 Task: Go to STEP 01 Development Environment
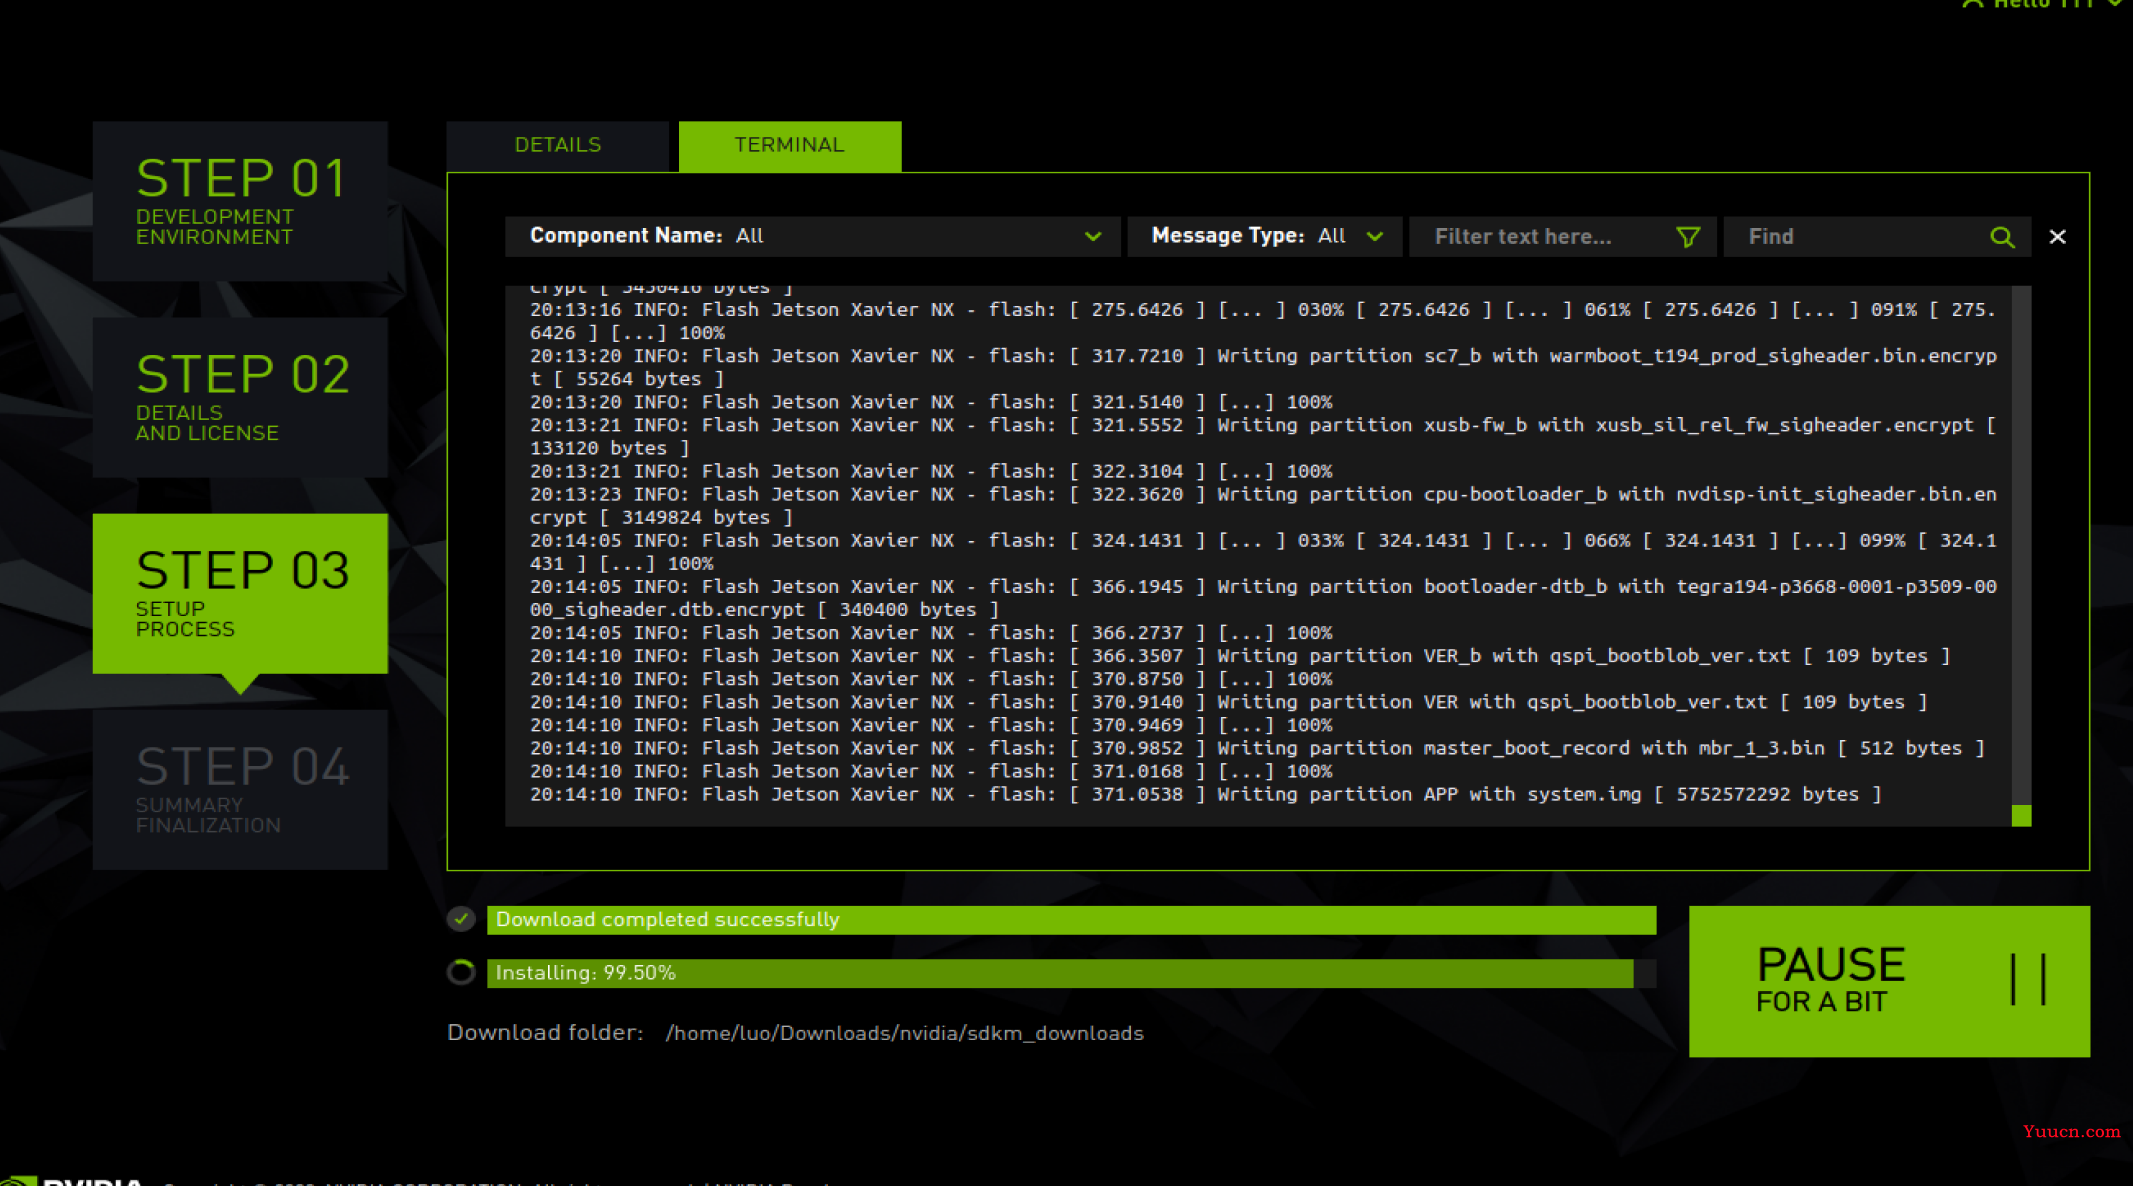tap(240, 201)
